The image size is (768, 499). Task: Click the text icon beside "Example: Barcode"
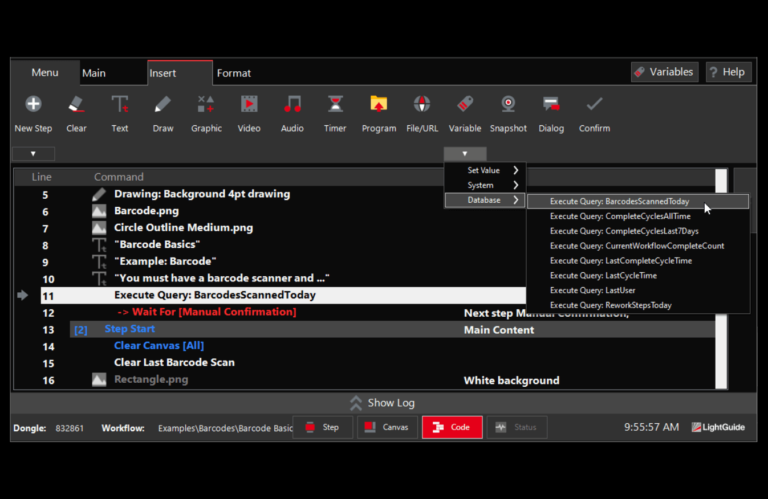pos(99,261)
